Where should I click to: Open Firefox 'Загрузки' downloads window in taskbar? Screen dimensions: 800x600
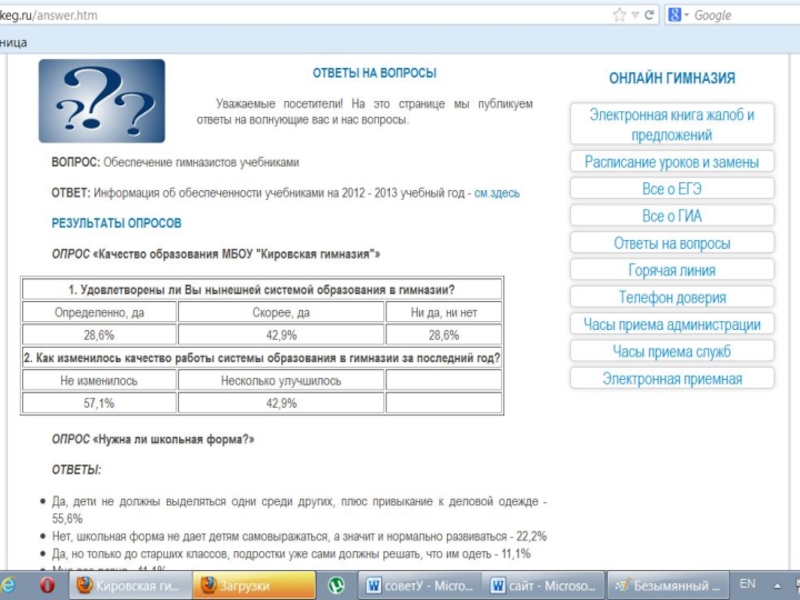pos(254,585)
